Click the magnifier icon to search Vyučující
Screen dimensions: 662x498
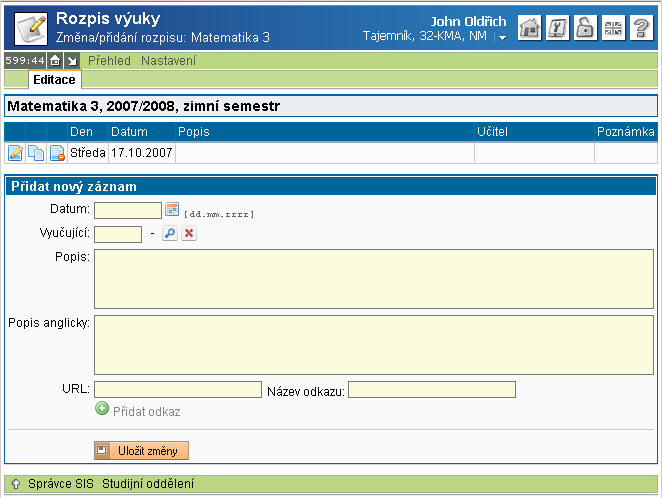pos(169,234)
